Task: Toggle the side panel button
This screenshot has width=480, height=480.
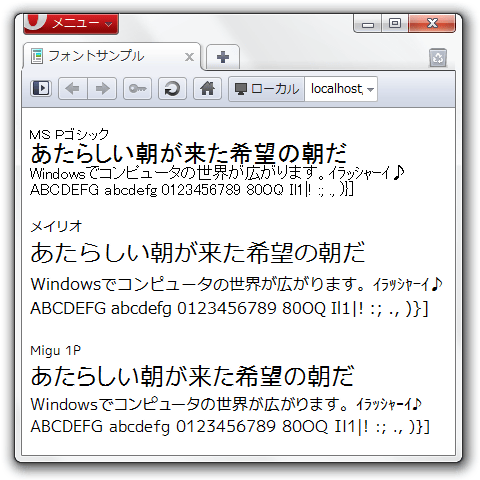Action: [x=41, y=89]
